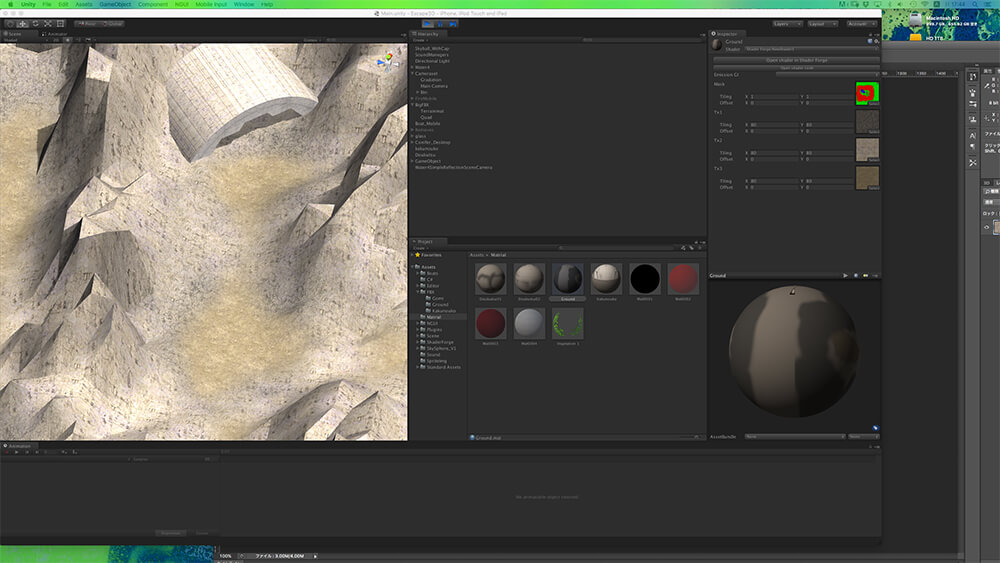The width and height of the screenshot is (1000, 563).
Task: Click Open shader in Shader Forge button
Action: pos(796,60)
